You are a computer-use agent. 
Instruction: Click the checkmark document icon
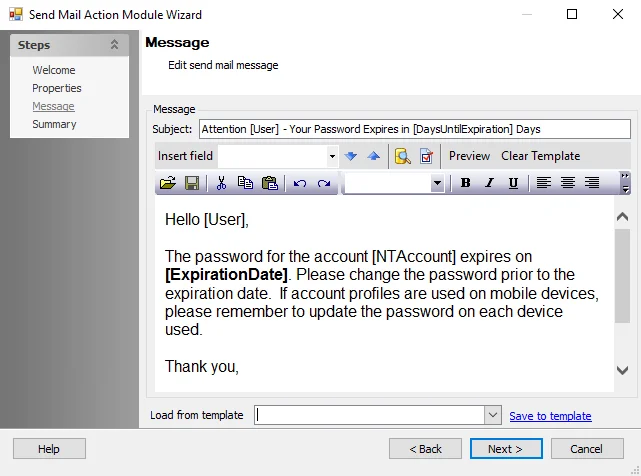coord(426,156)
